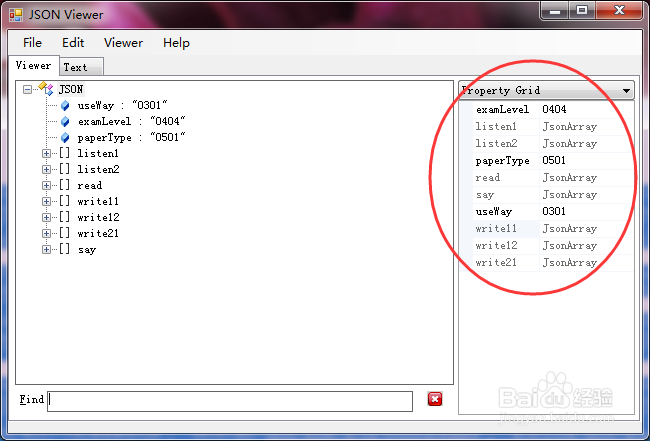The height and width of the screenshot is (441, 650).
Task: Click write12 row in property grid
Action: click(x=553, y=246)
